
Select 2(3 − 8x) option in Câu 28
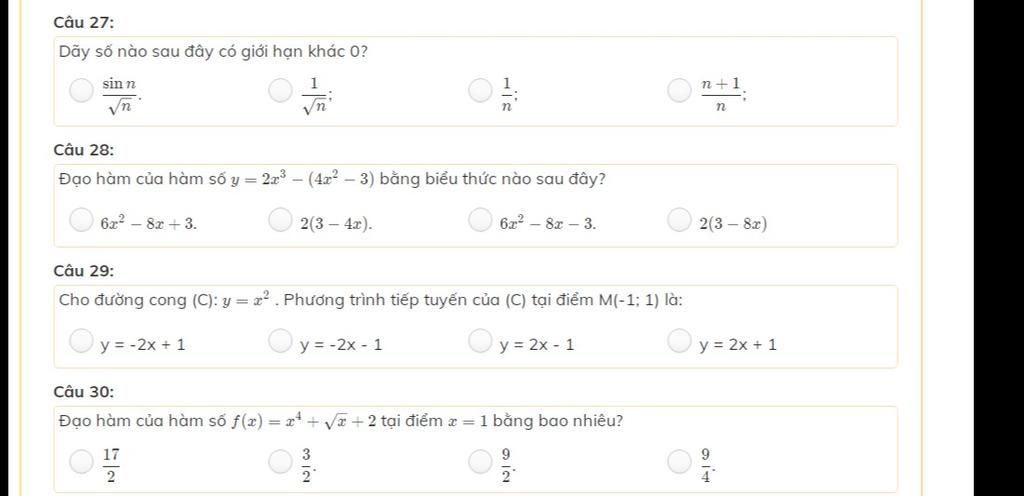click(x=680, y=220)
